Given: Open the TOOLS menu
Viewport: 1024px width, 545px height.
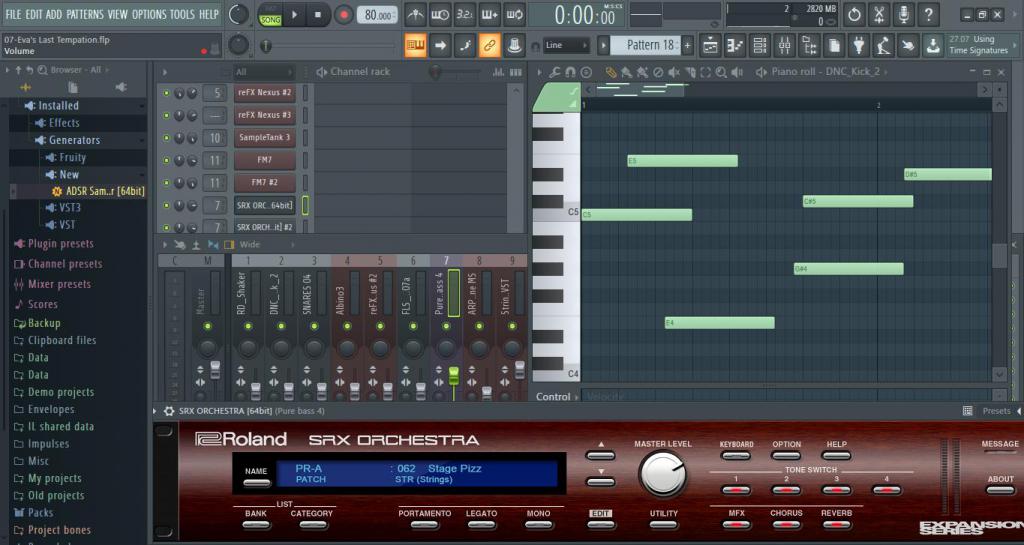Looking at the screenshot, I should (x=182, y=14).
